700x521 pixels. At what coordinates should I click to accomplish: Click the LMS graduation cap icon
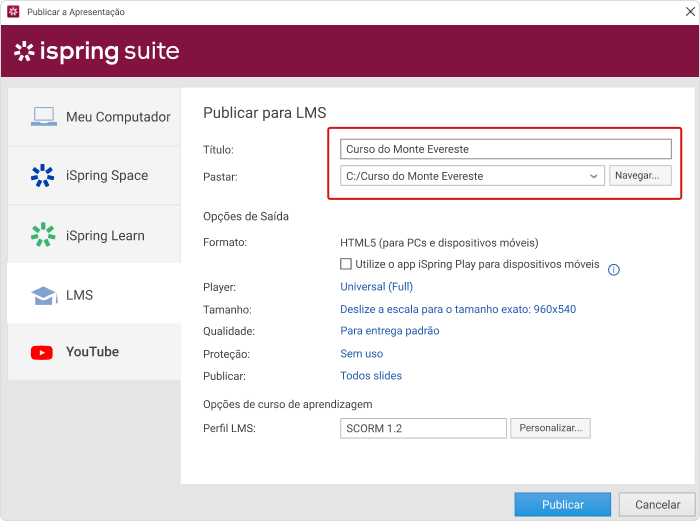[x=44, y=296]
